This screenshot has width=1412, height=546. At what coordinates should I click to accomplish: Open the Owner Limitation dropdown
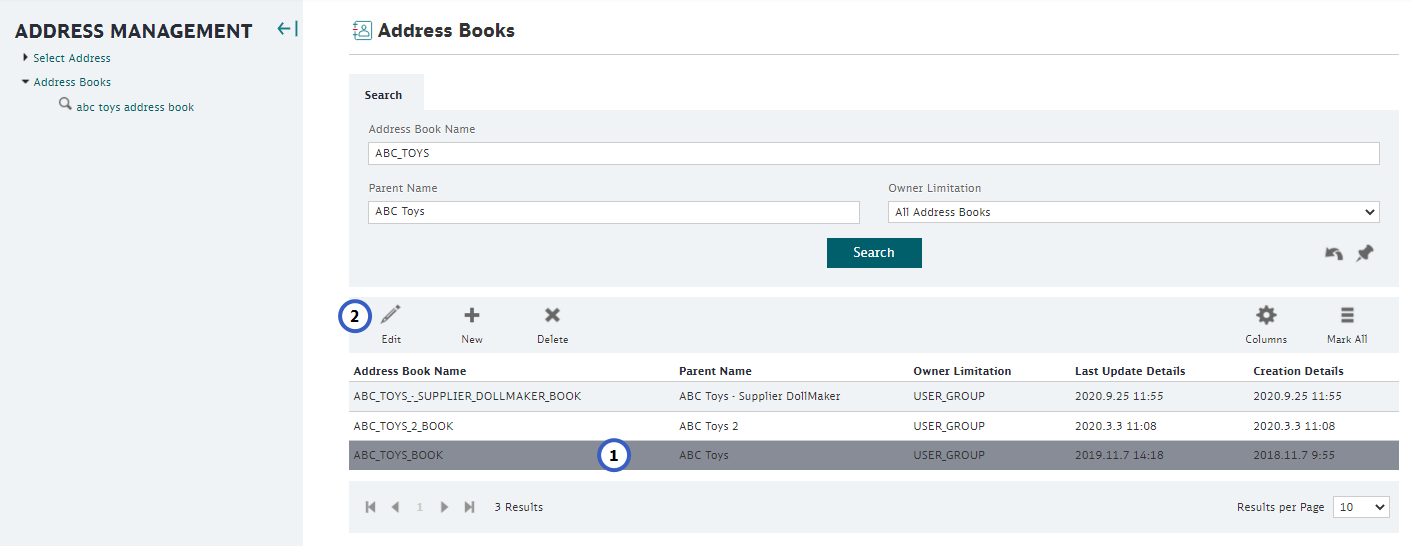tap(1134, 212)
